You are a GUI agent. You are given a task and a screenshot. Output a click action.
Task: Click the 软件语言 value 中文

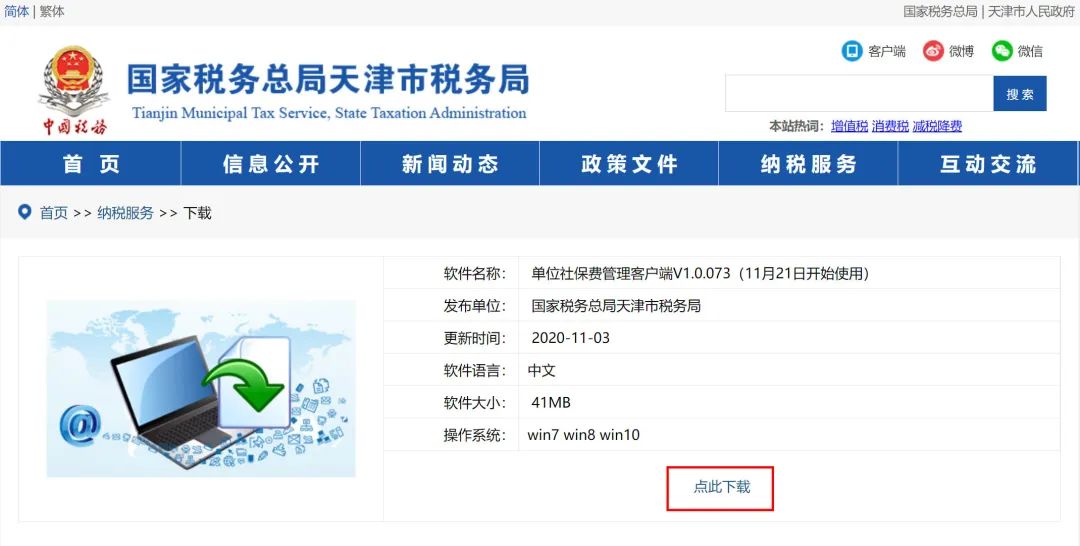click(541, 370)
